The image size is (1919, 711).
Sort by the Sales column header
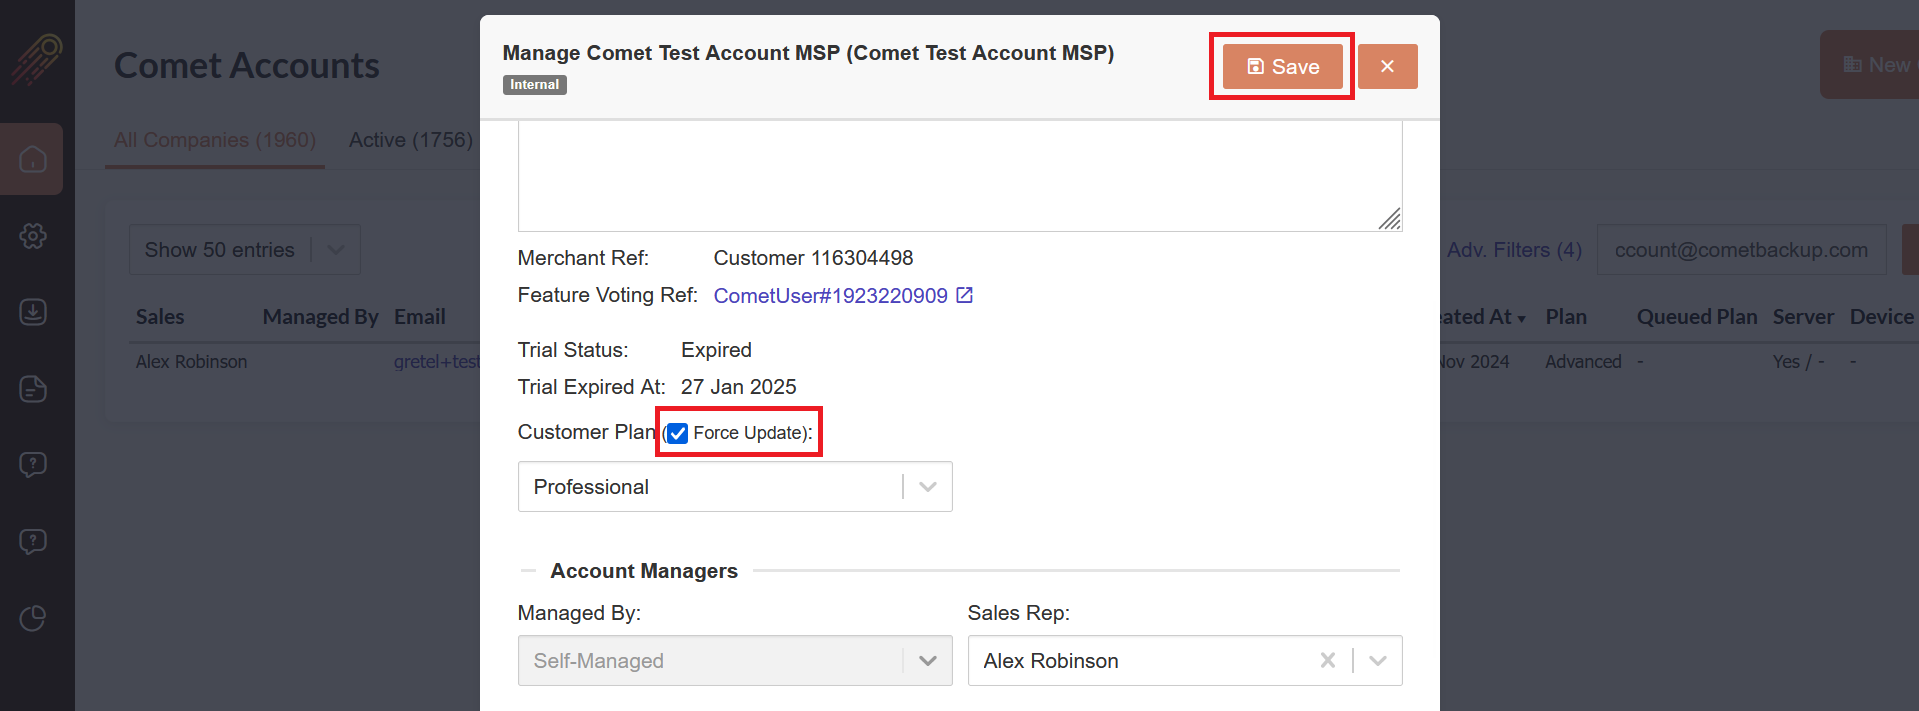pyautogui.click(x=160, y=317)
